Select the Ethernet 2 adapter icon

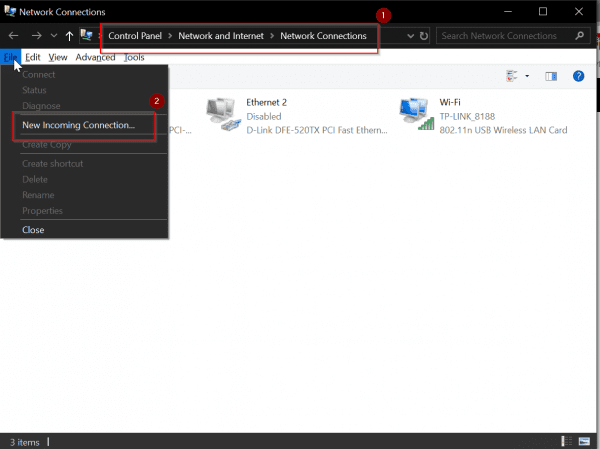222,115
